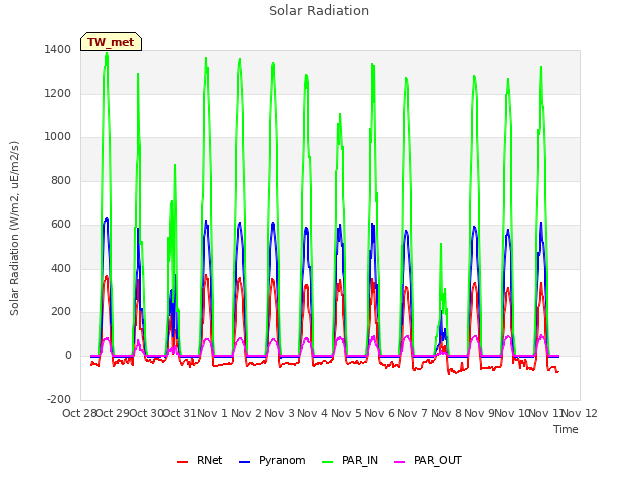Click the 400 y-axis tick label
Screen dimensions: 640x480
point(61,269)
